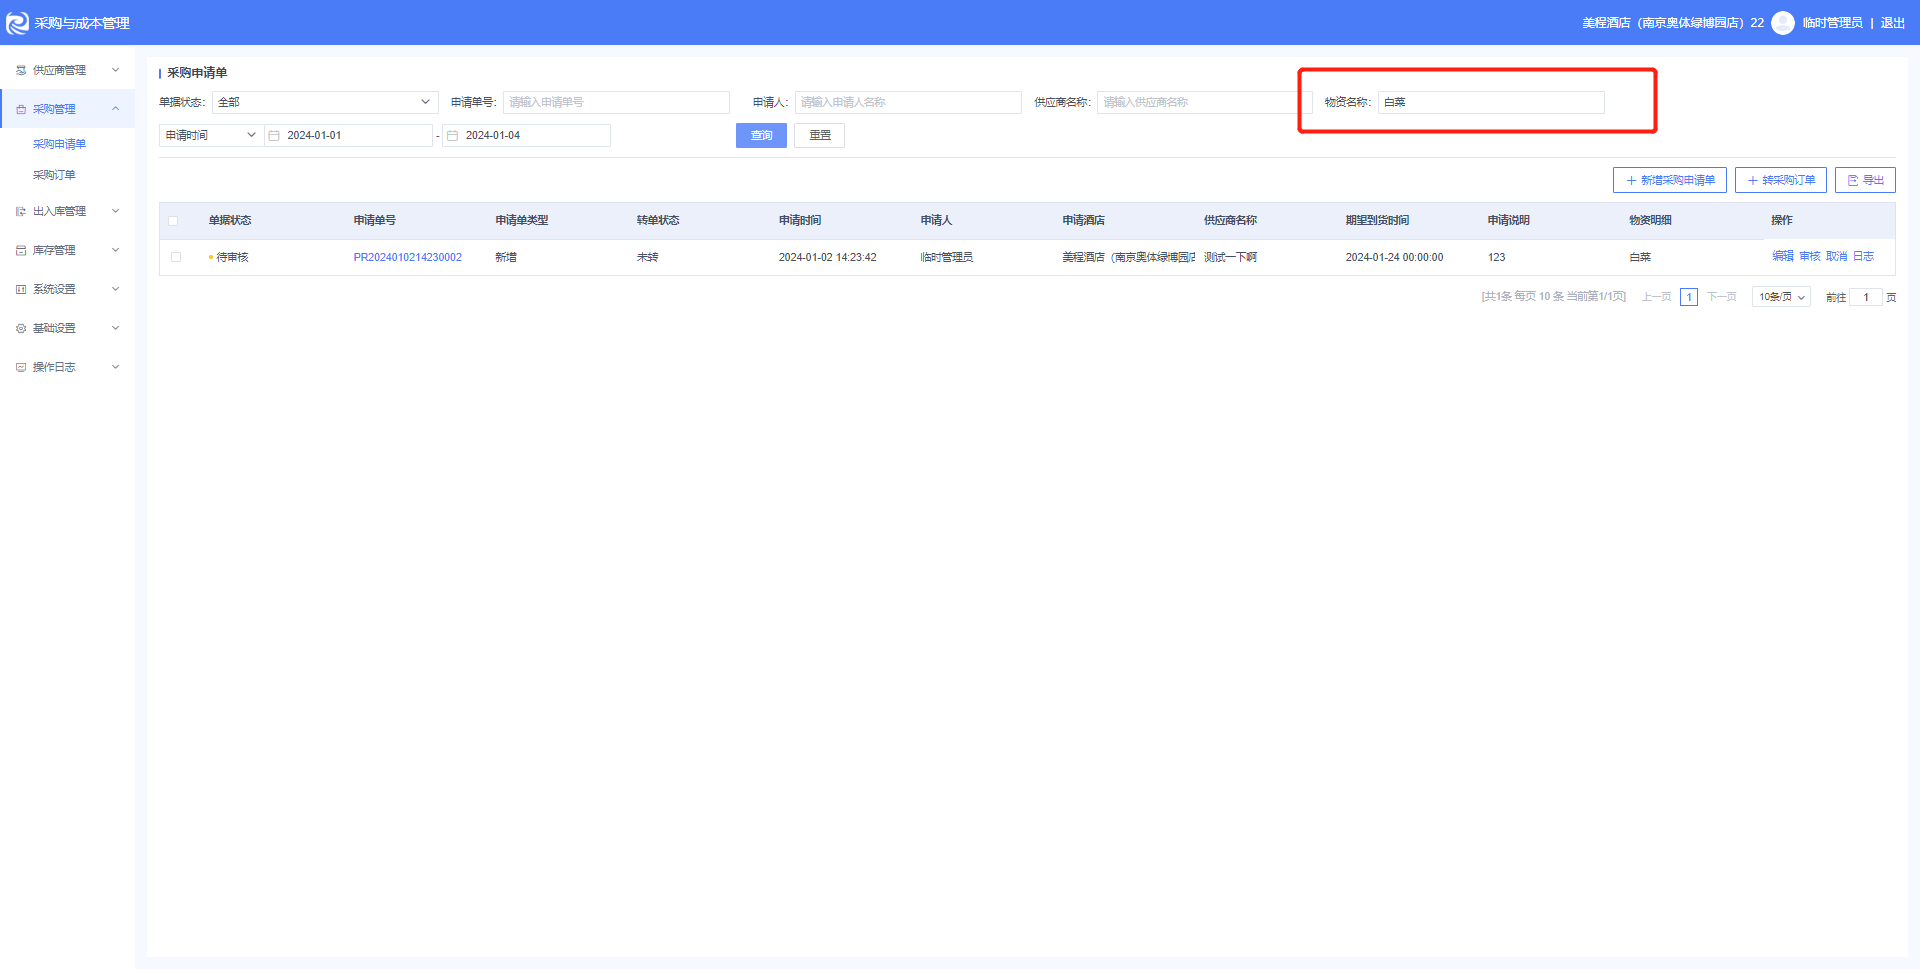Click 编辑 action in the table row

(1783, 257)
